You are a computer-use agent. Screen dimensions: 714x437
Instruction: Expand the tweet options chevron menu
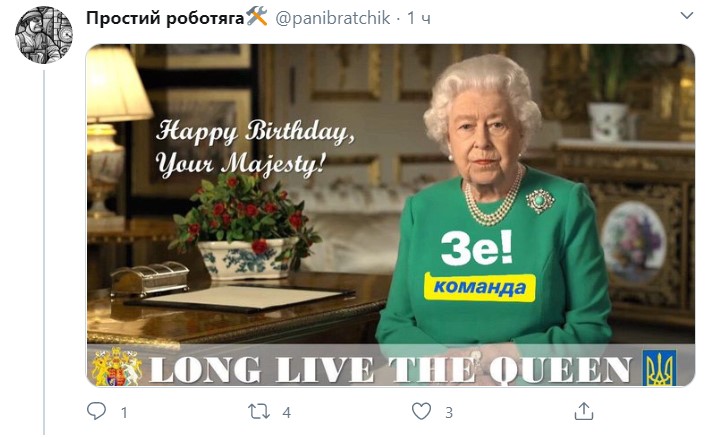pyautogui.click(x=687, y=15)
